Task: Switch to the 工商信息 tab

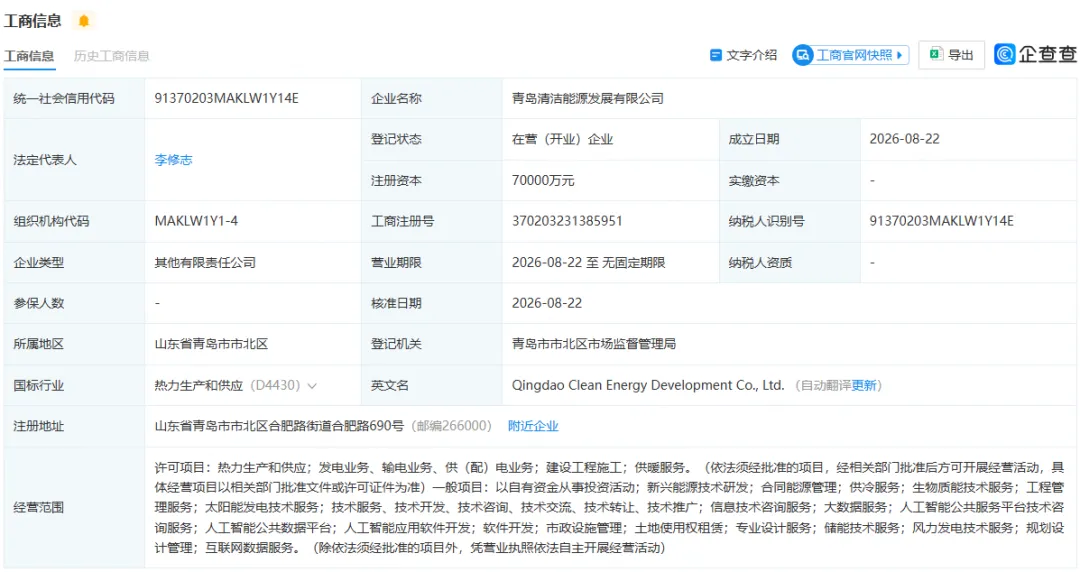Action: (29, 56)
